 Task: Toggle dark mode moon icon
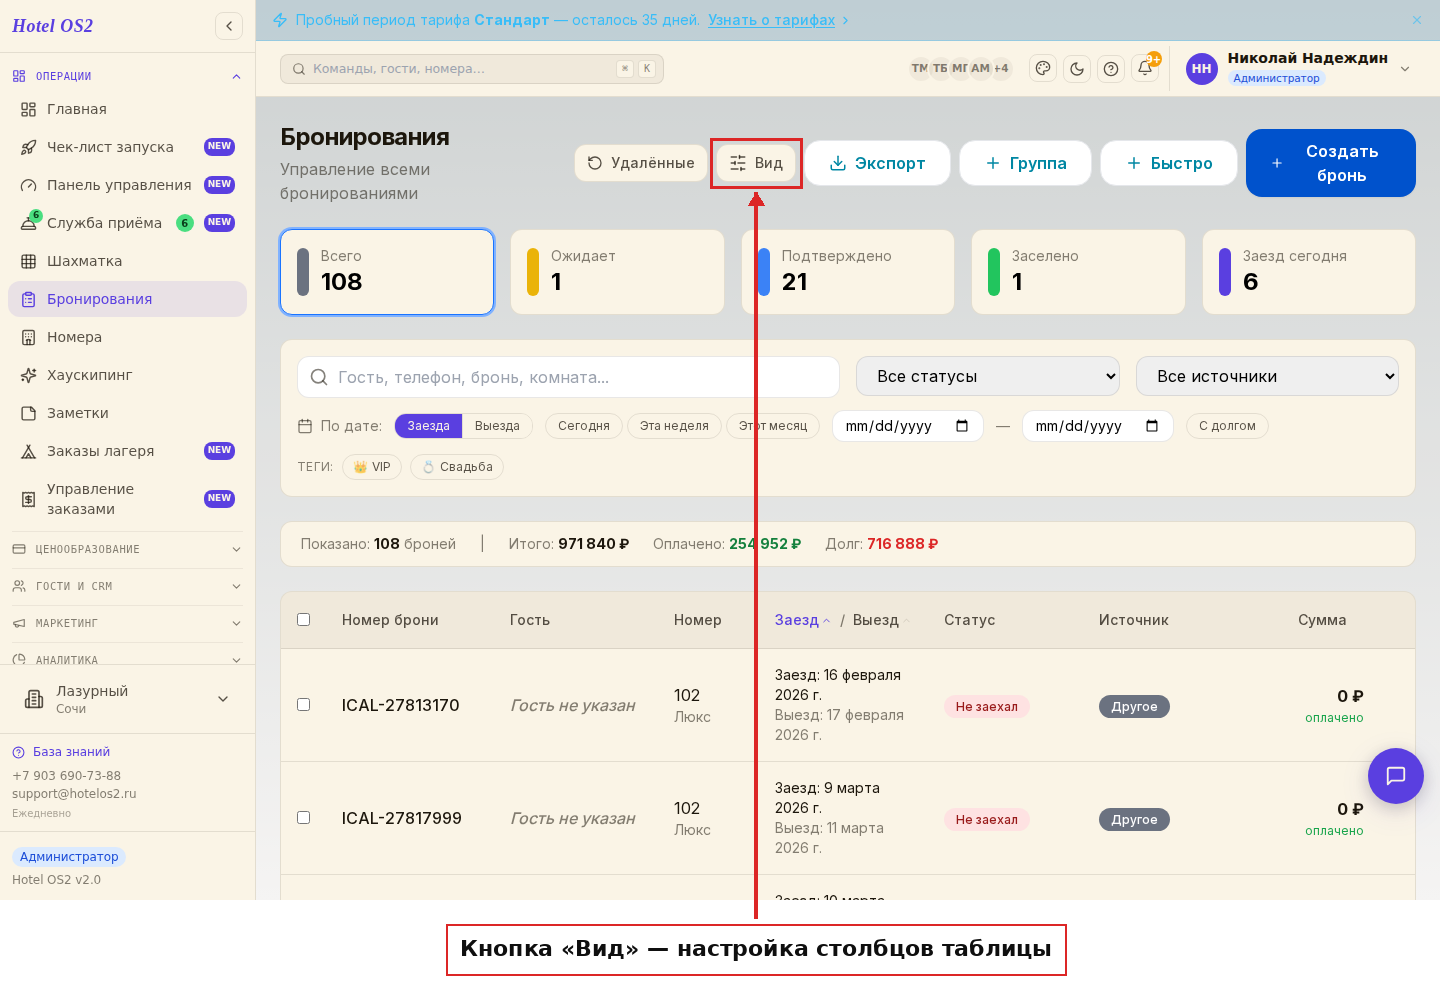(x=1077, y=69)
